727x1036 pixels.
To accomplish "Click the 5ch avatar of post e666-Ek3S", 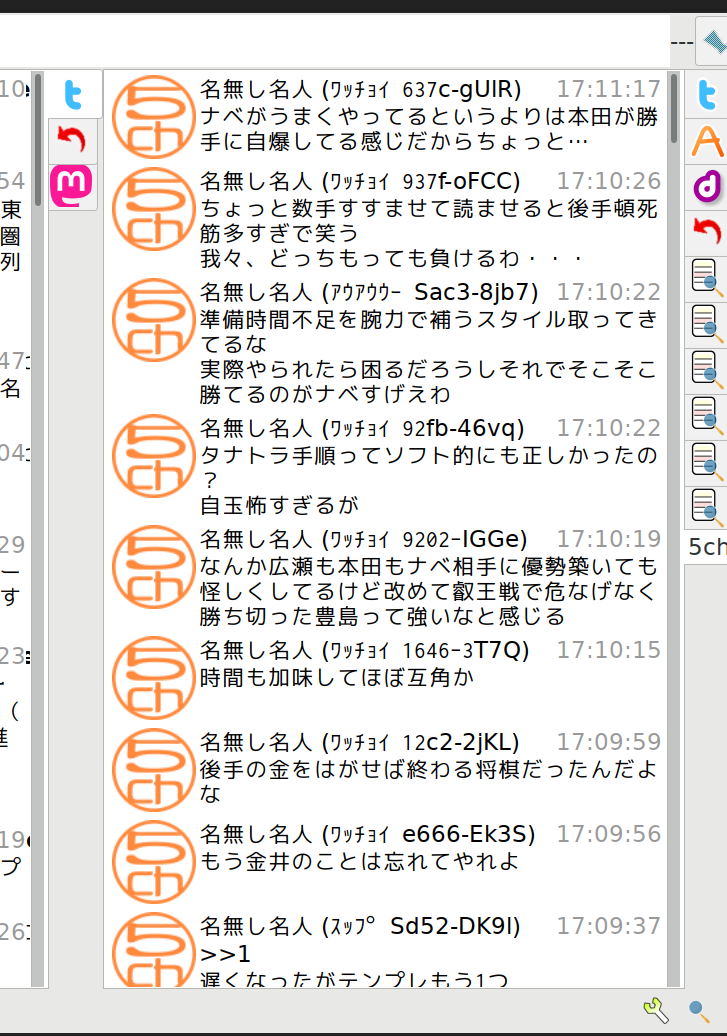I will [x=153, y=861].
